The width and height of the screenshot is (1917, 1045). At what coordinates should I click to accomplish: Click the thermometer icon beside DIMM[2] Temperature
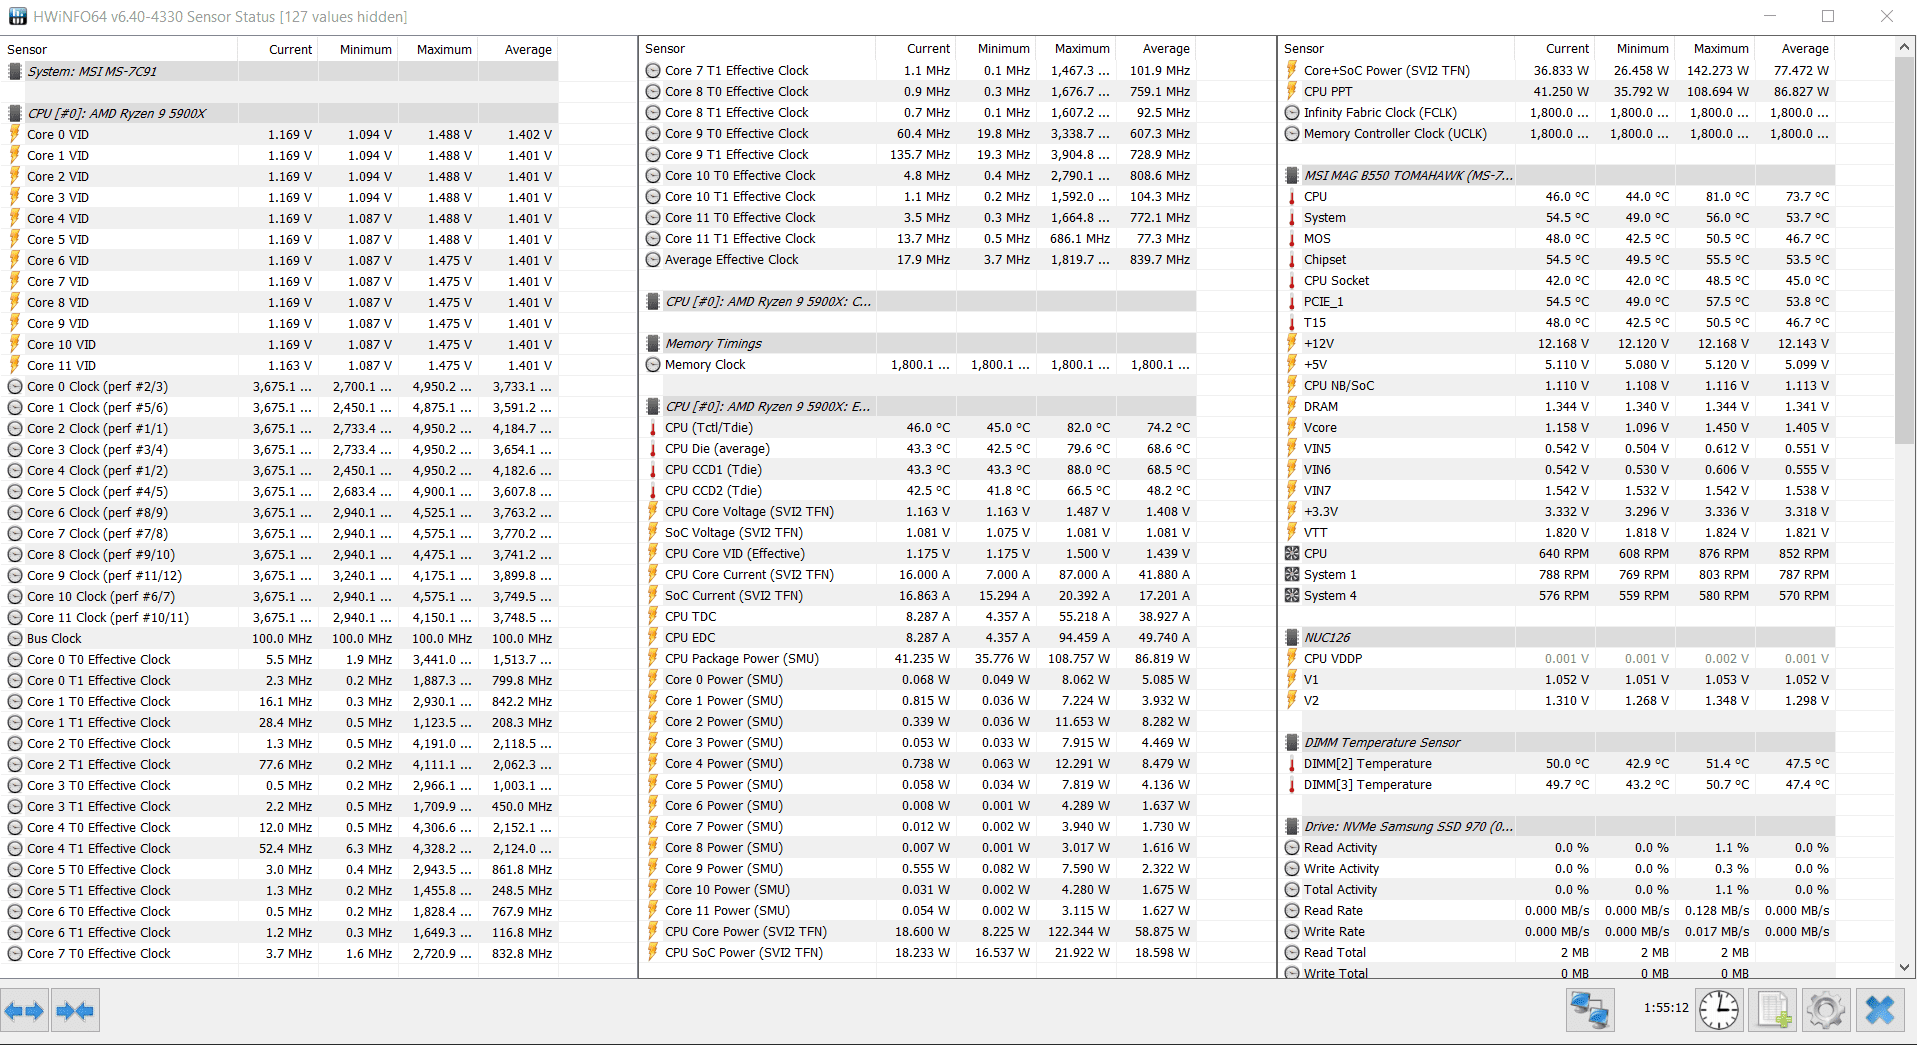[1292, 764]
